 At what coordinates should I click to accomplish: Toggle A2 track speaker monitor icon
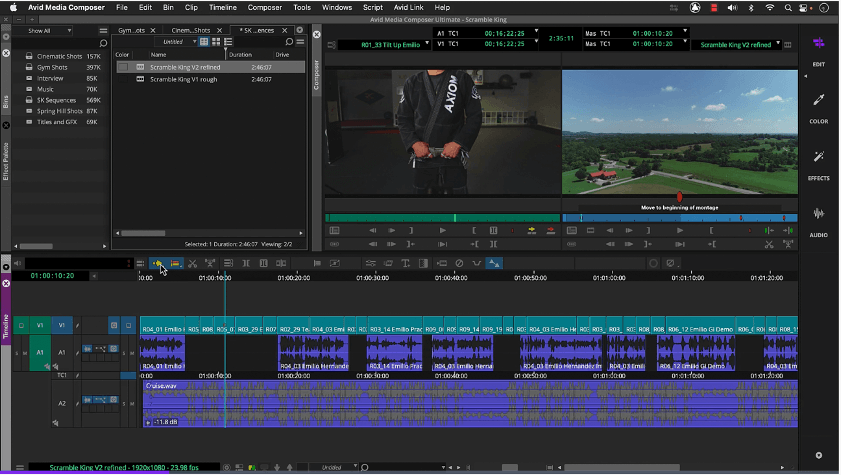click(x=55, y=423)
